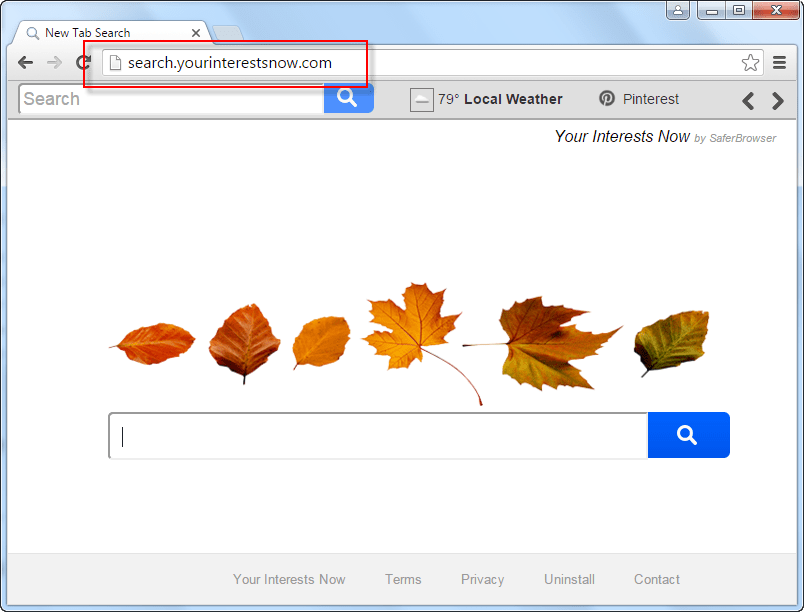Viewport: 804px width, 612px height.
Task: Click the browser forward arrow
Action: (x=54, y=63)
